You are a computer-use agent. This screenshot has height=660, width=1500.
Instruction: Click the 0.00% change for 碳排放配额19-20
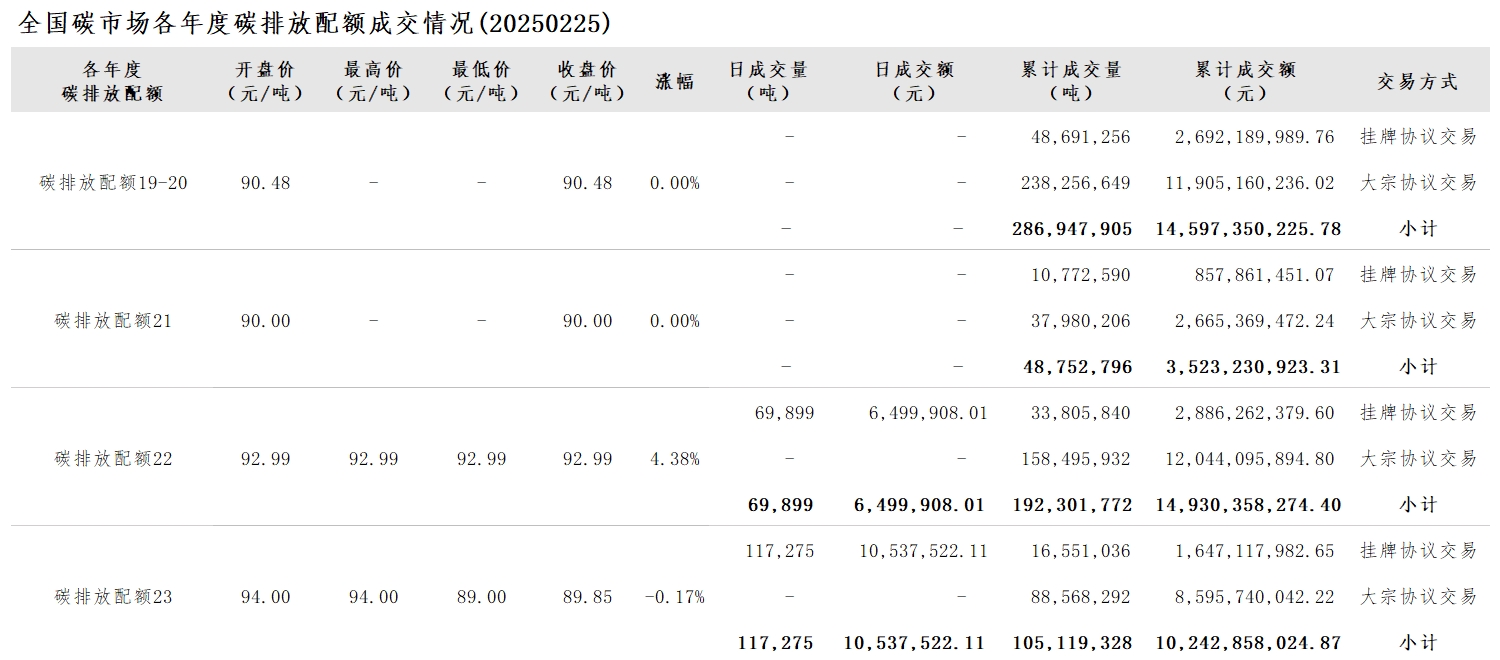click(675, 183)
